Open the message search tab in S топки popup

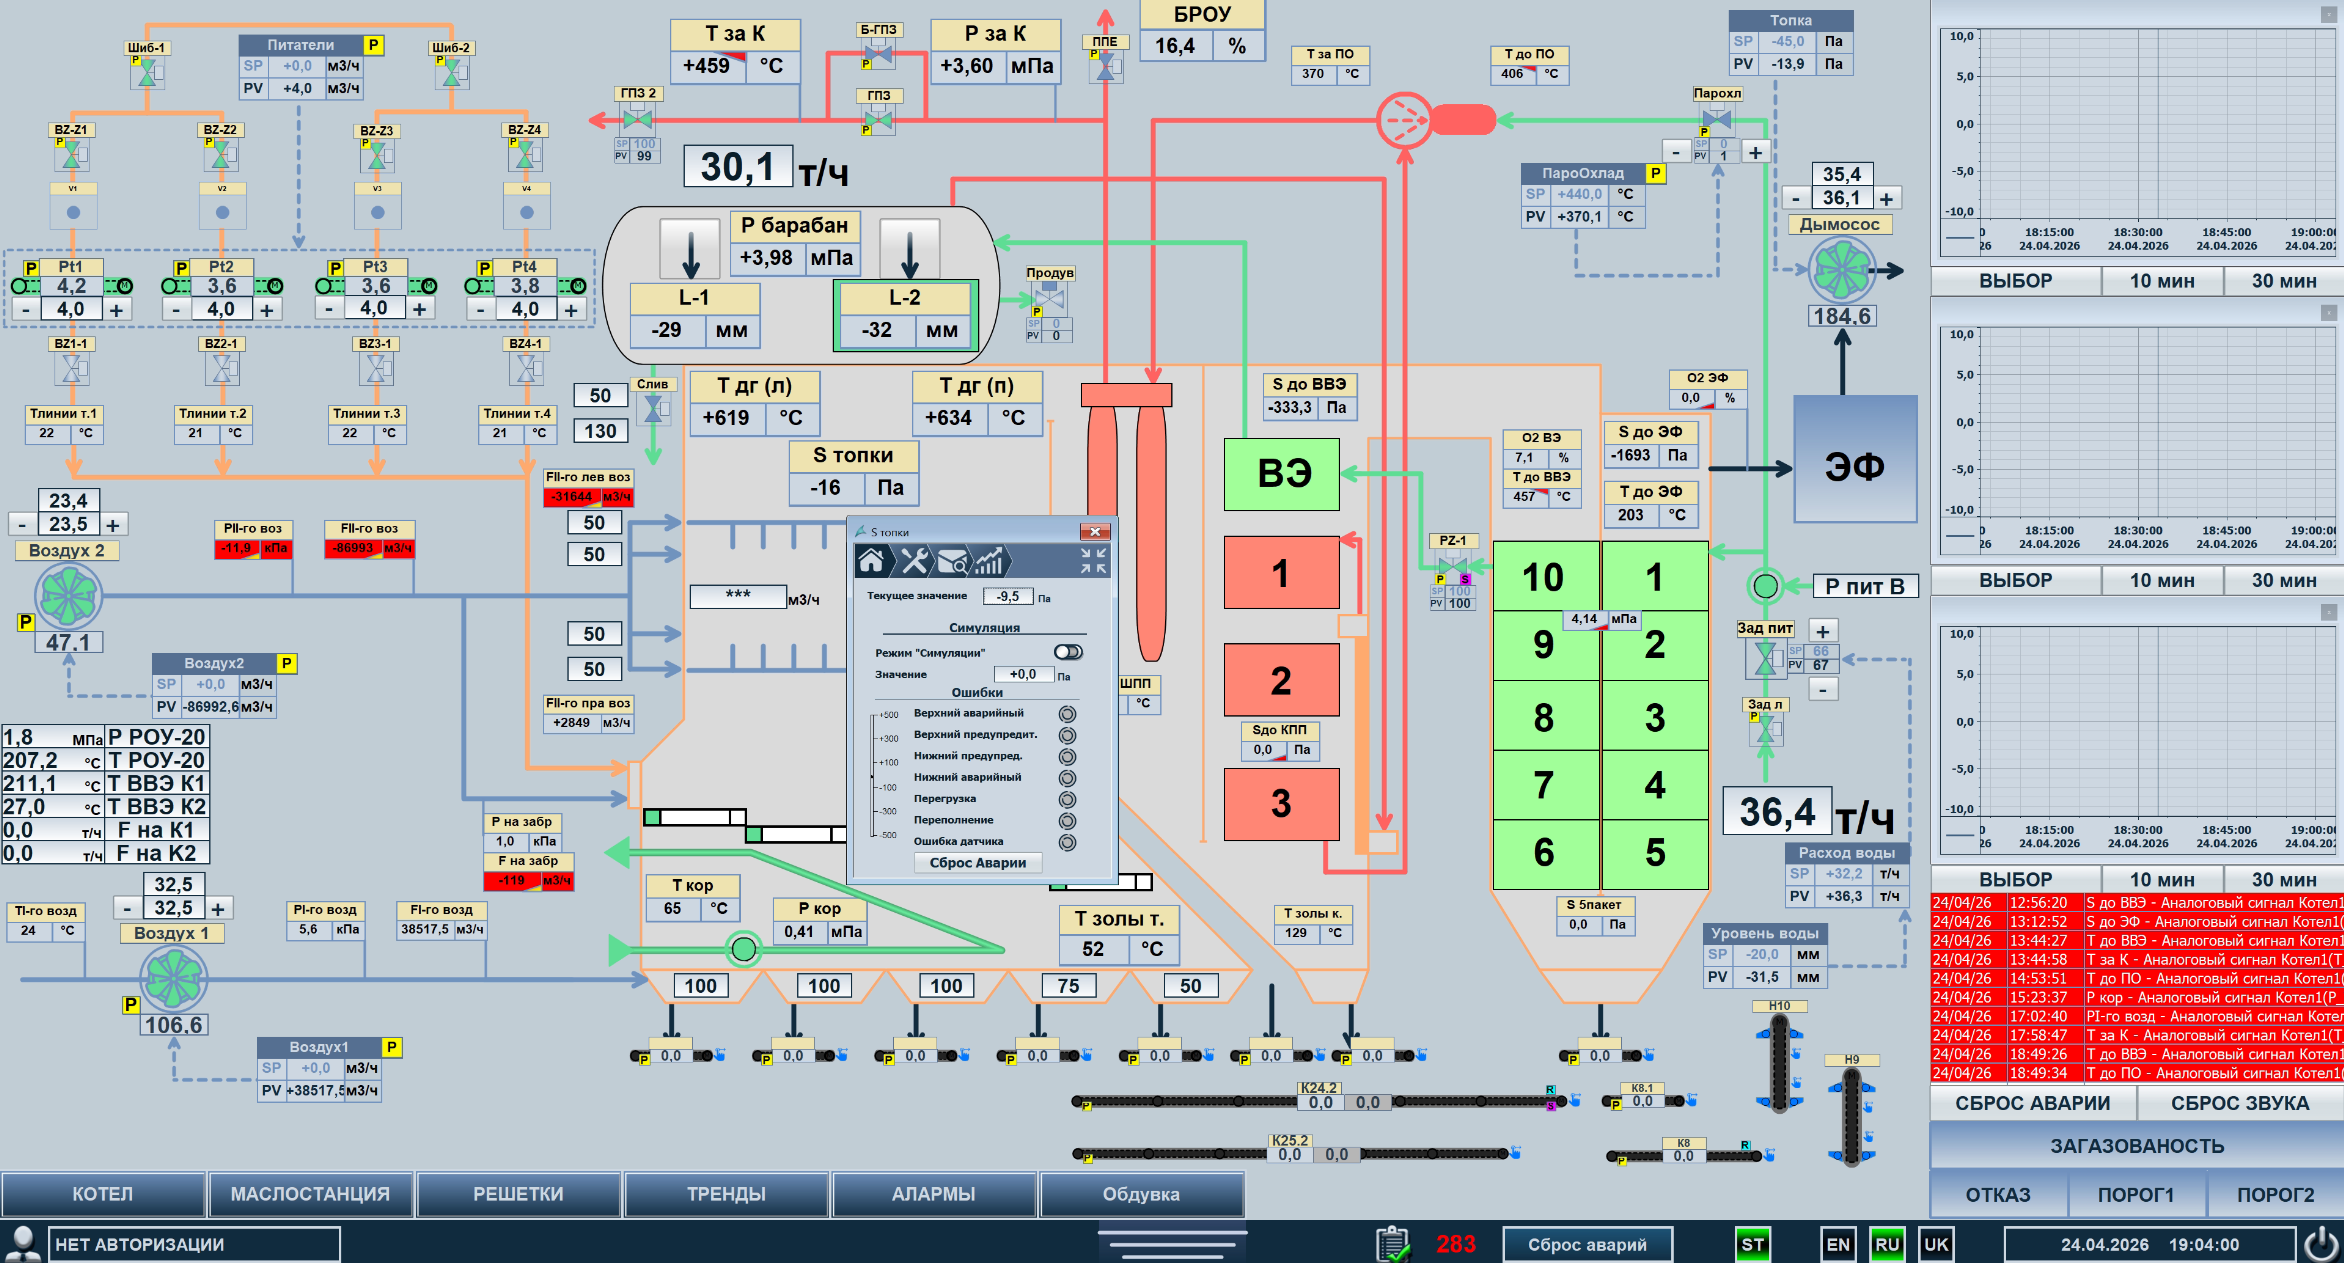click(952, 561)
